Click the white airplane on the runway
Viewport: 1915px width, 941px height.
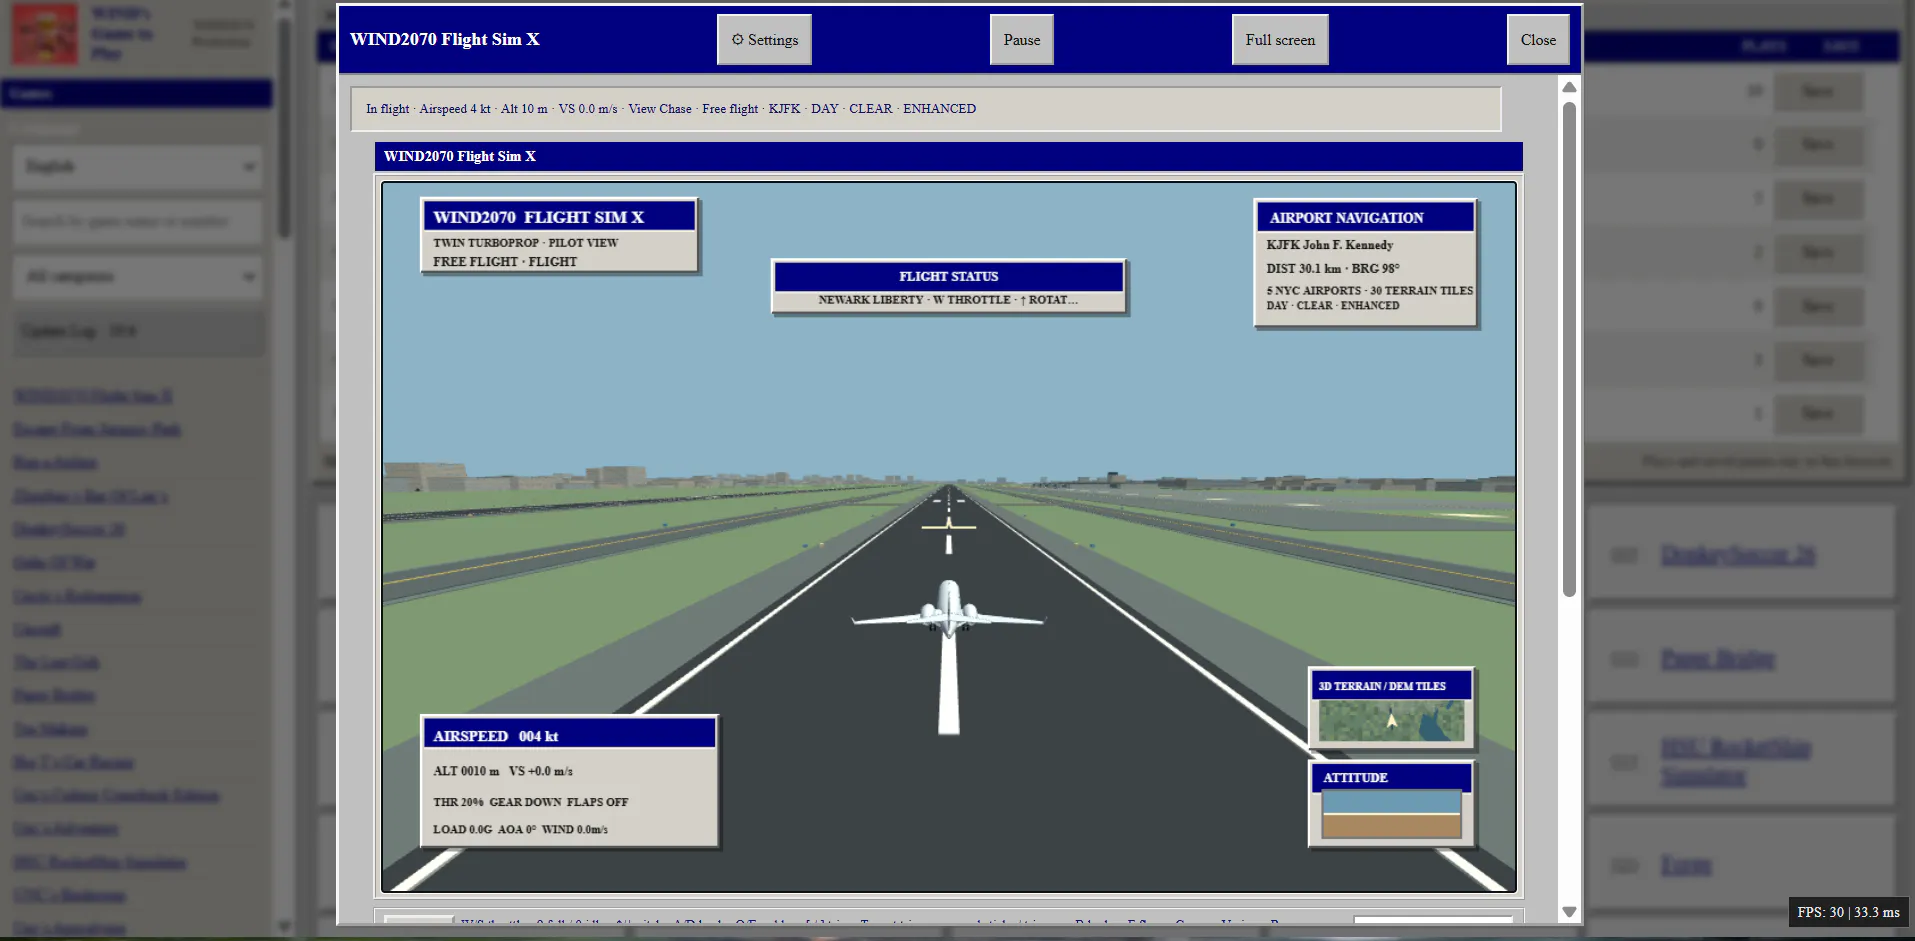948,610
